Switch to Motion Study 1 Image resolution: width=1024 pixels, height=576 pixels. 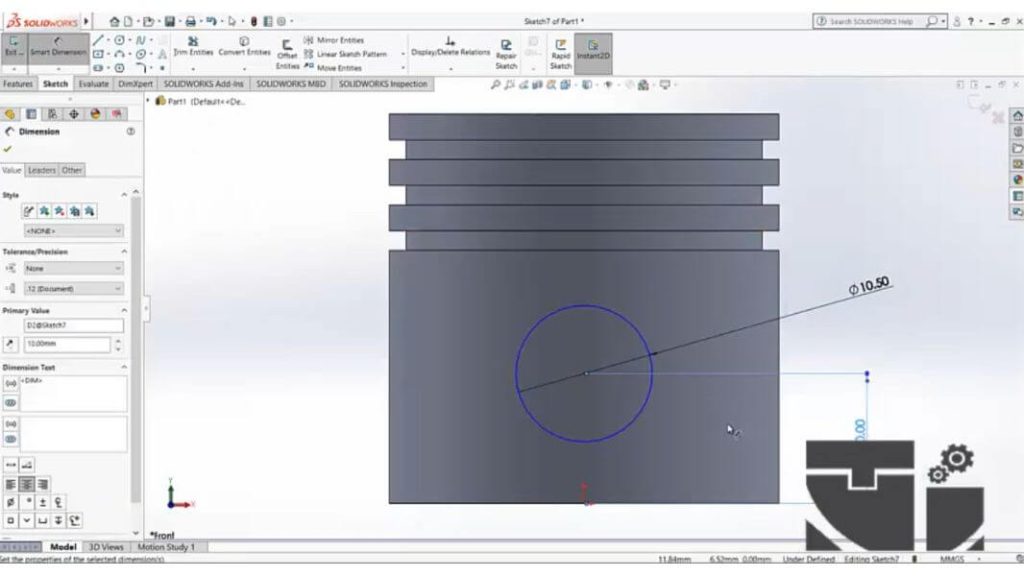point(168,547)
